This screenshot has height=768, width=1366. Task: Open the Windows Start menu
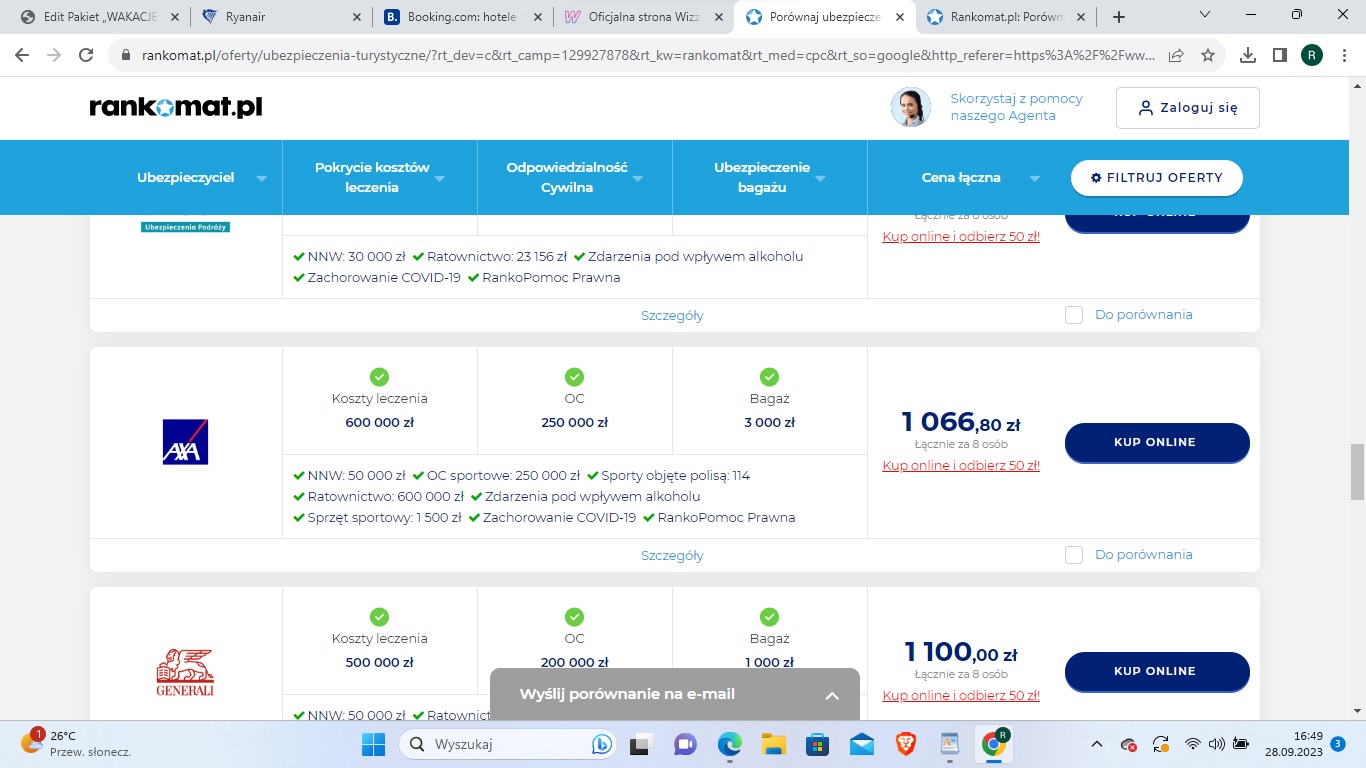tap(372, 744)
